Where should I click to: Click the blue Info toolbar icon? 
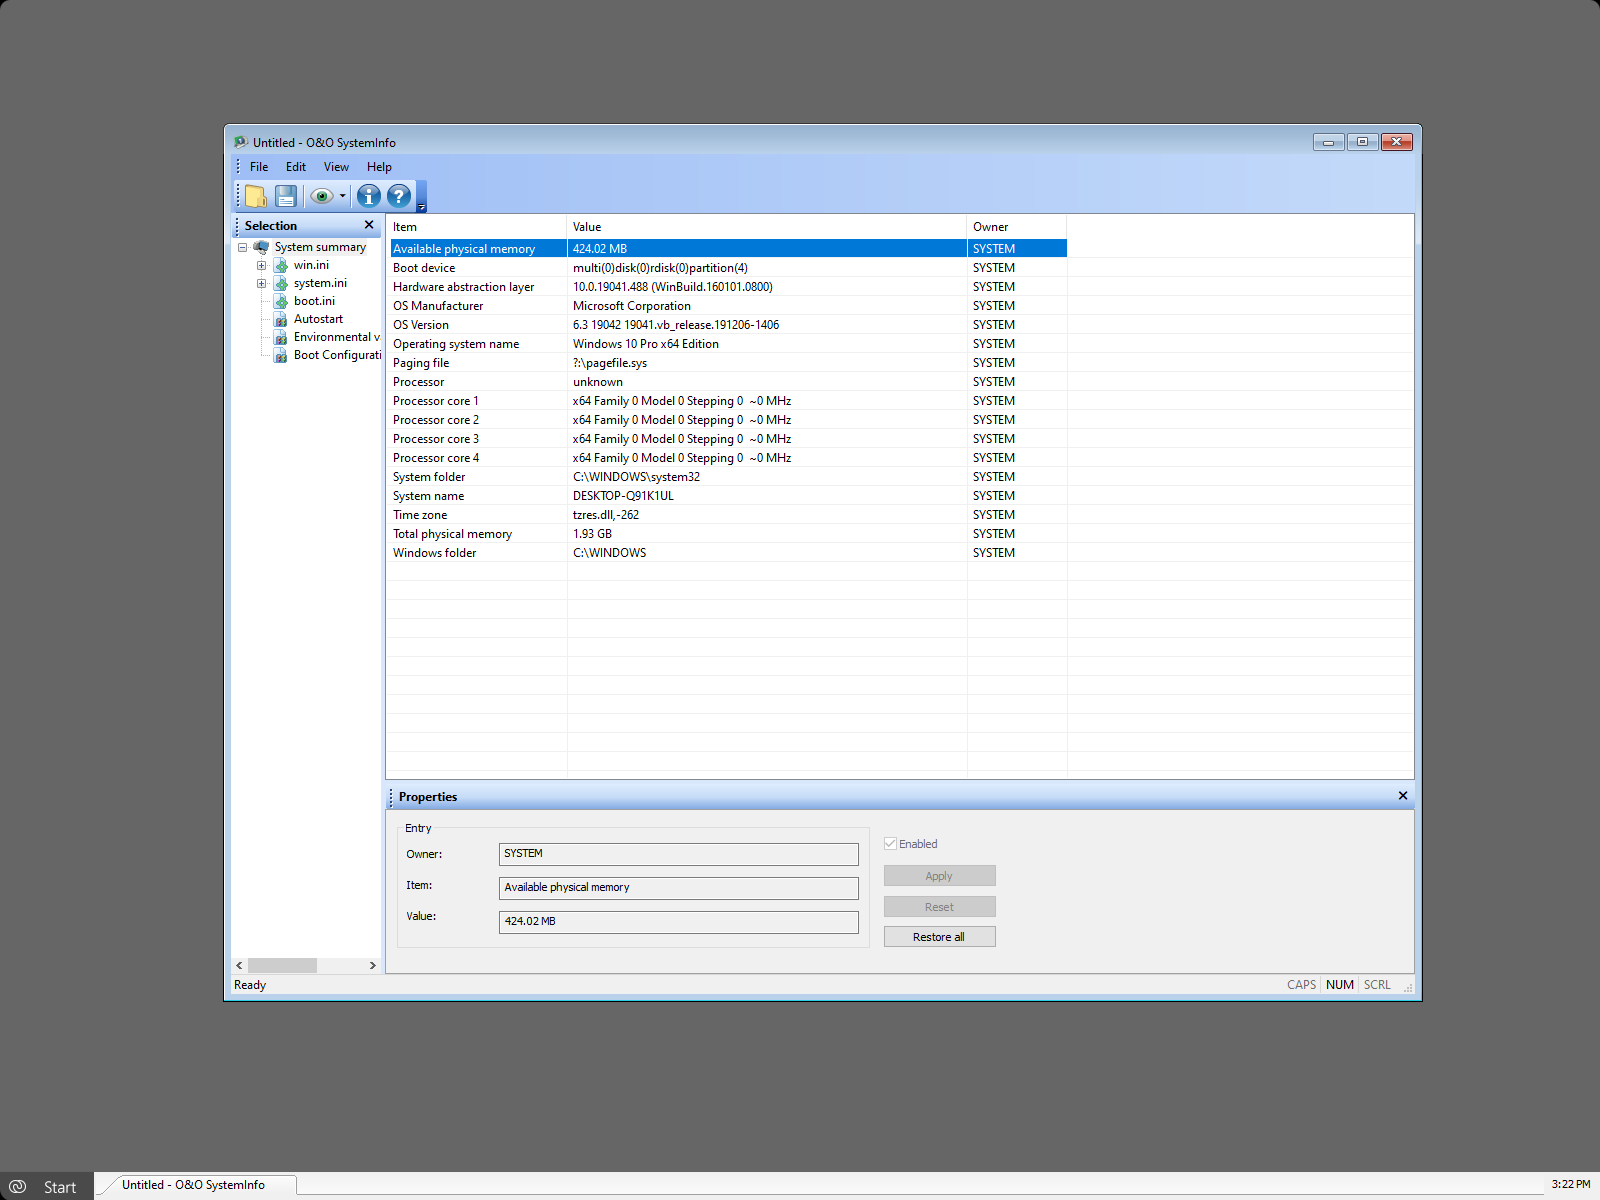click(369, 196)
